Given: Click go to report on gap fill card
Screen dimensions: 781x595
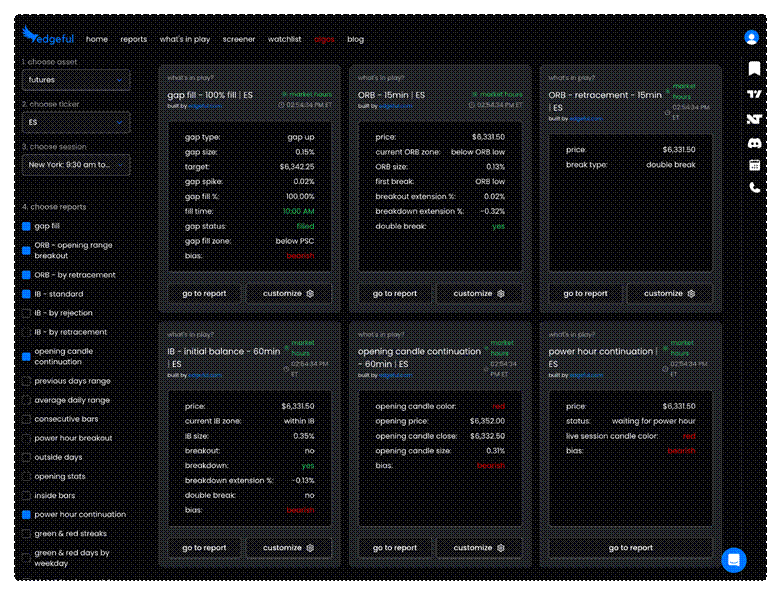Looking at the screenshot, I should [204, 294].
